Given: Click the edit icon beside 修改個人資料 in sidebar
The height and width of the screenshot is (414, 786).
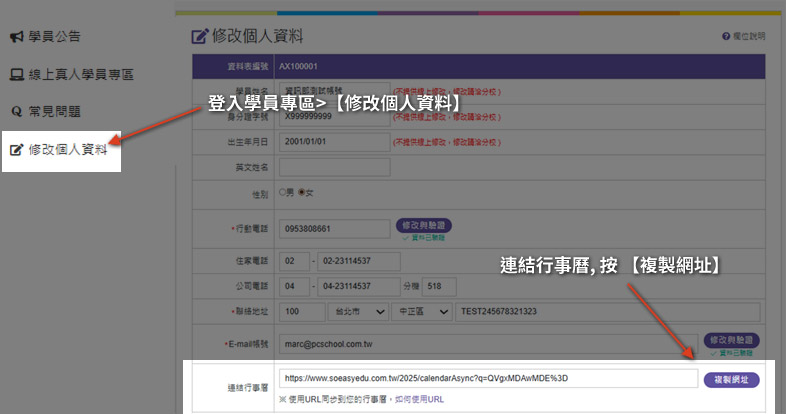Looking at the screenshot, I should tap(16, 151).
